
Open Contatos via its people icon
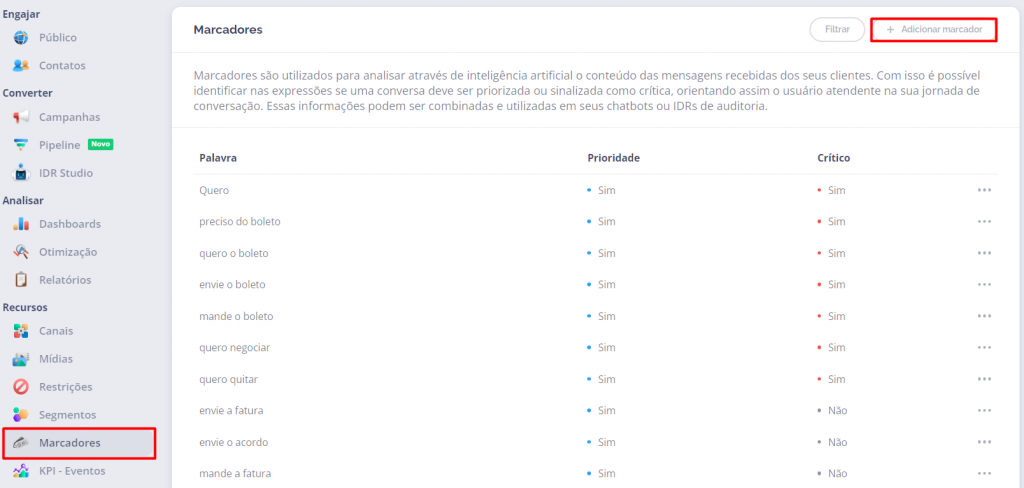(x=21, y=66)
